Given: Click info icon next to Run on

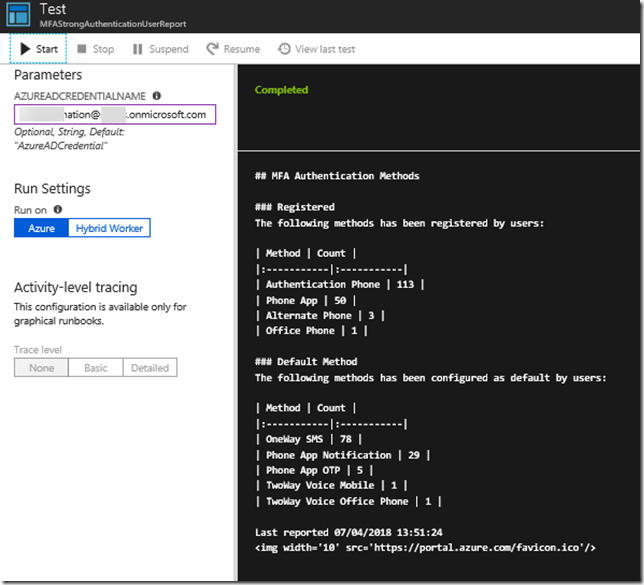Looking at the screenshot, I should 57,210.
